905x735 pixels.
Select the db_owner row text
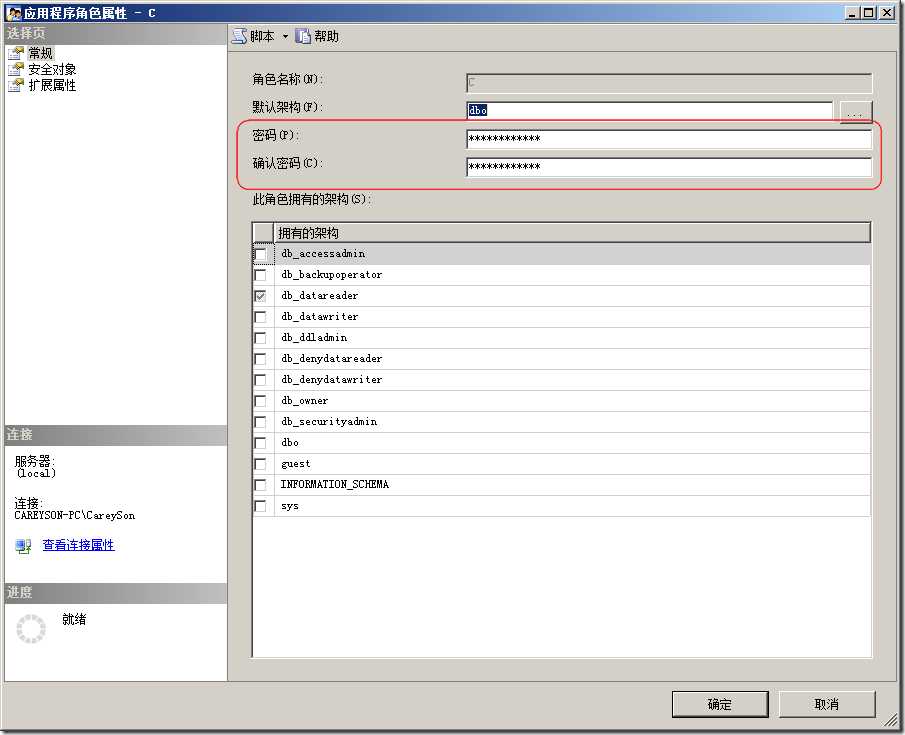click(x=305, y=401)
